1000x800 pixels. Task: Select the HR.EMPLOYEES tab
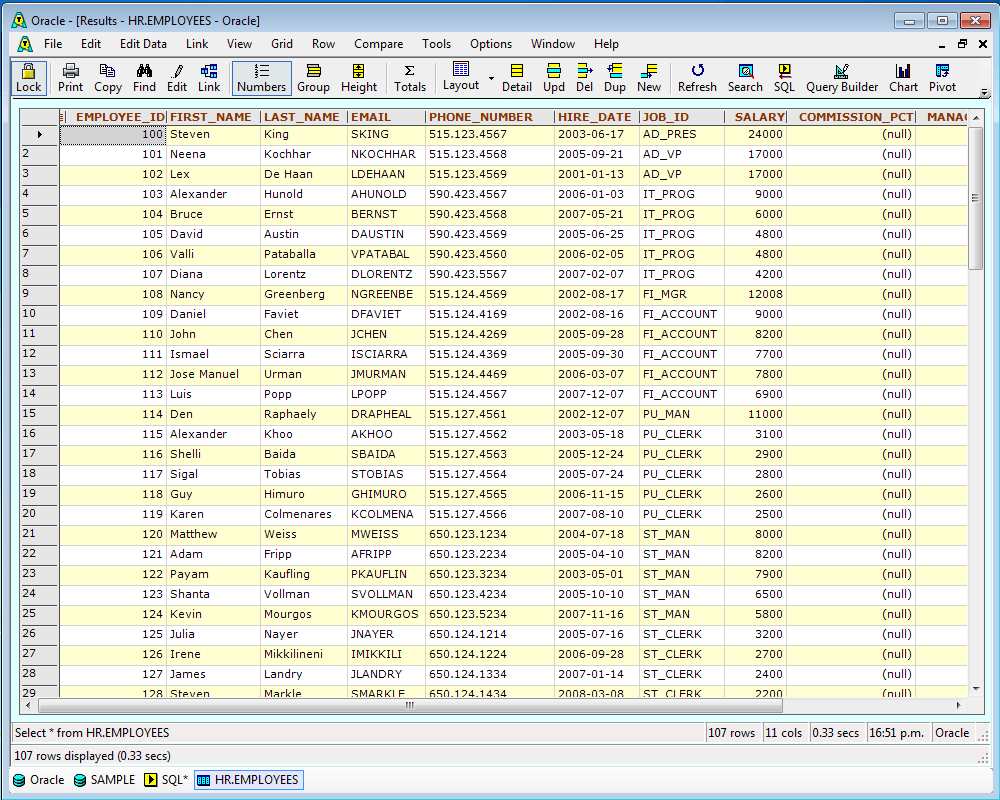(x=248, y=780)
